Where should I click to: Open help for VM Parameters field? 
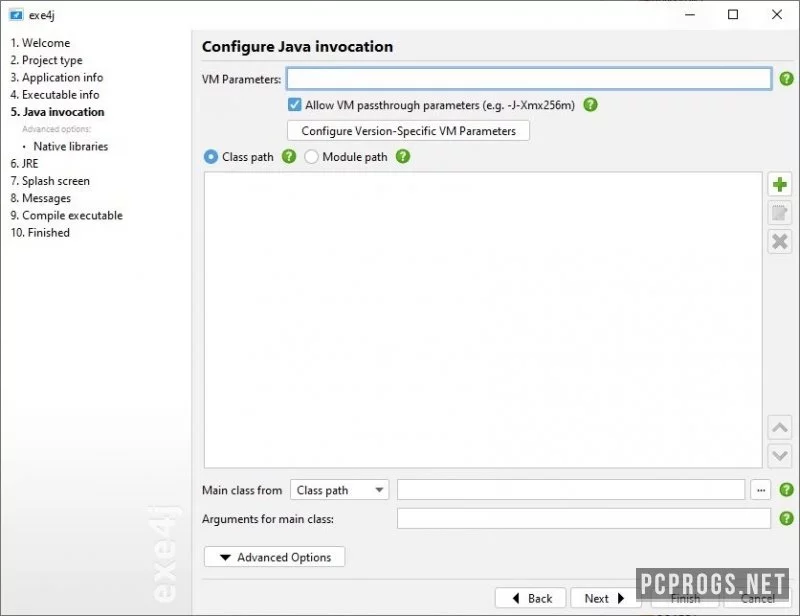coord(786,79)
